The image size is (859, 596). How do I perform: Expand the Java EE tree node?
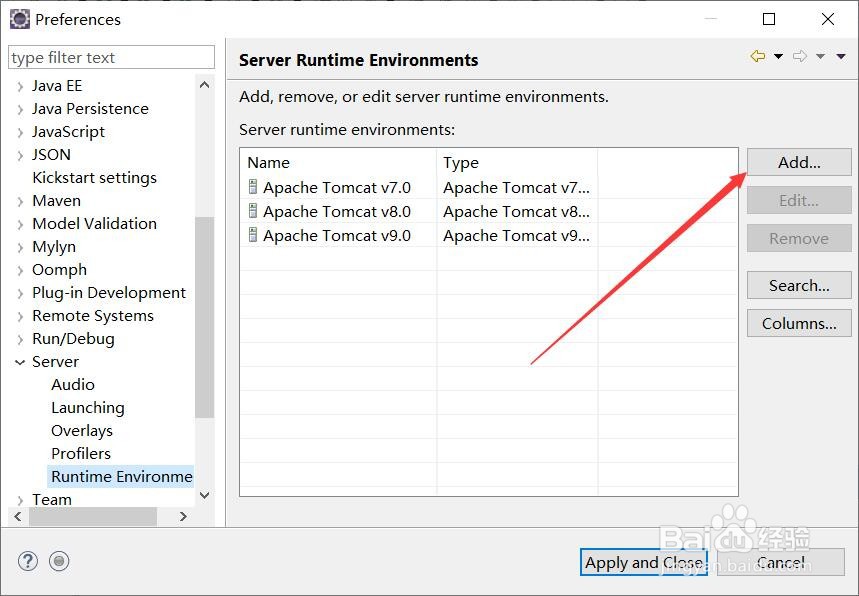pos(20,87)
